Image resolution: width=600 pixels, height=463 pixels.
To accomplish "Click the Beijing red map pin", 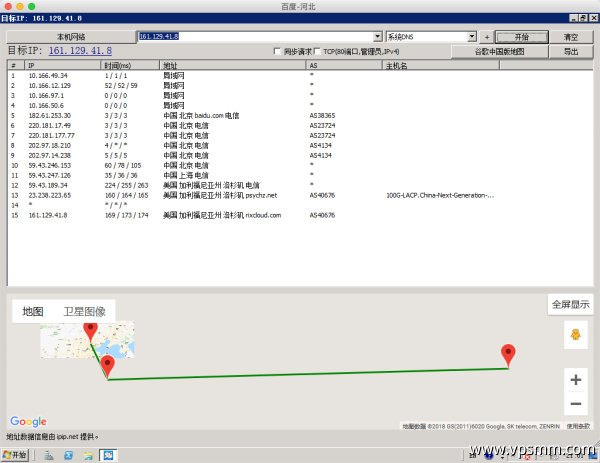I will pyautogui.click(x=90, y=331).
